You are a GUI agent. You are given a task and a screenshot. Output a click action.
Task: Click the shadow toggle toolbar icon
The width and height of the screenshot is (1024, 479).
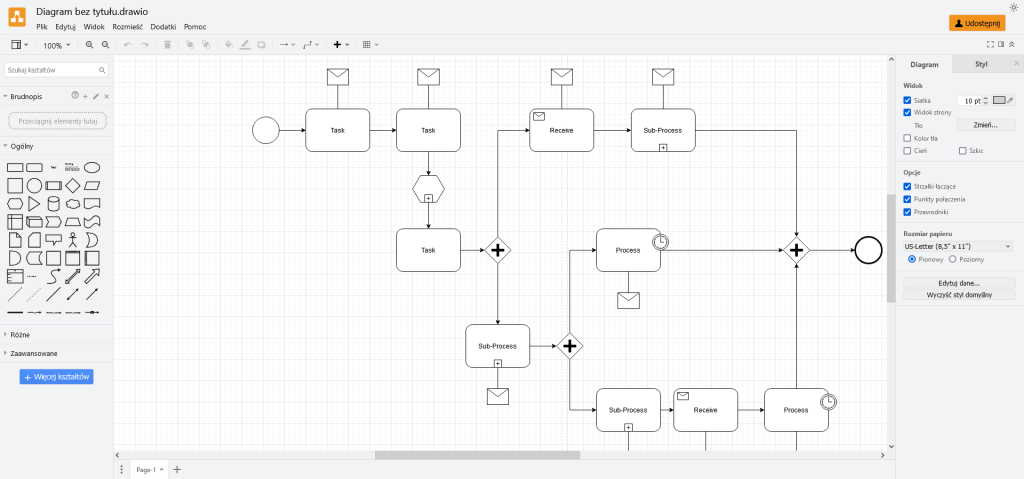[x=261, y=45]
